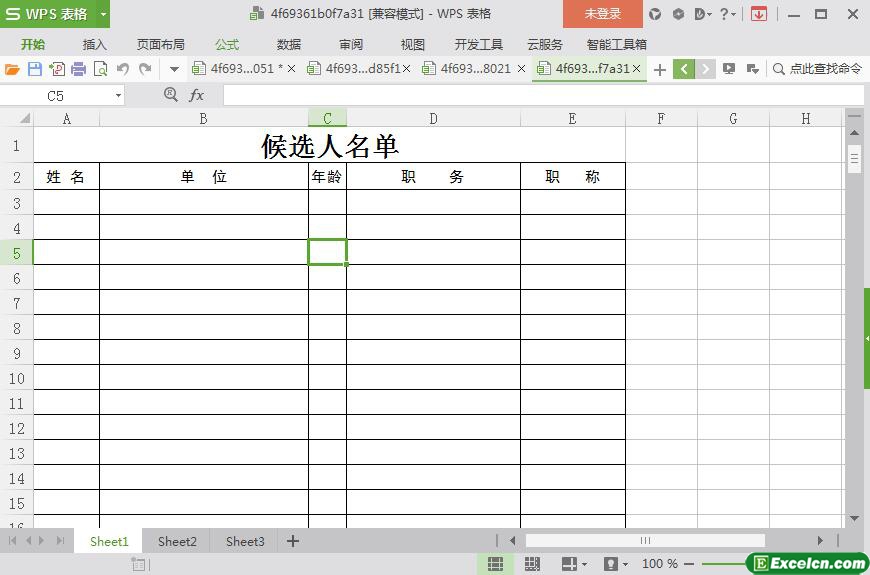Open Print Preview icon
The width and height of the screenshot is (870, 575).
[100, 69]
